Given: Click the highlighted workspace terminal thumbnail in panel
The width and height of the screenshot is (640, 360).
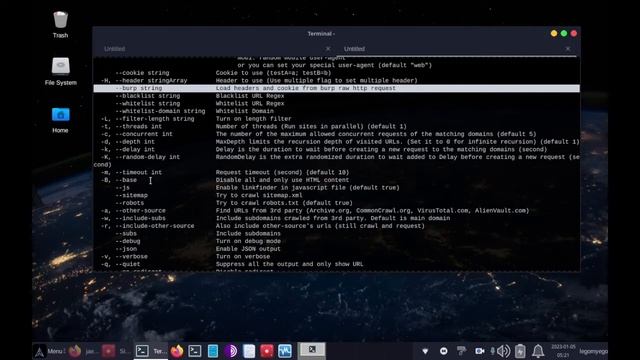Looking at the screenshot, I should (x=311, y=350).
